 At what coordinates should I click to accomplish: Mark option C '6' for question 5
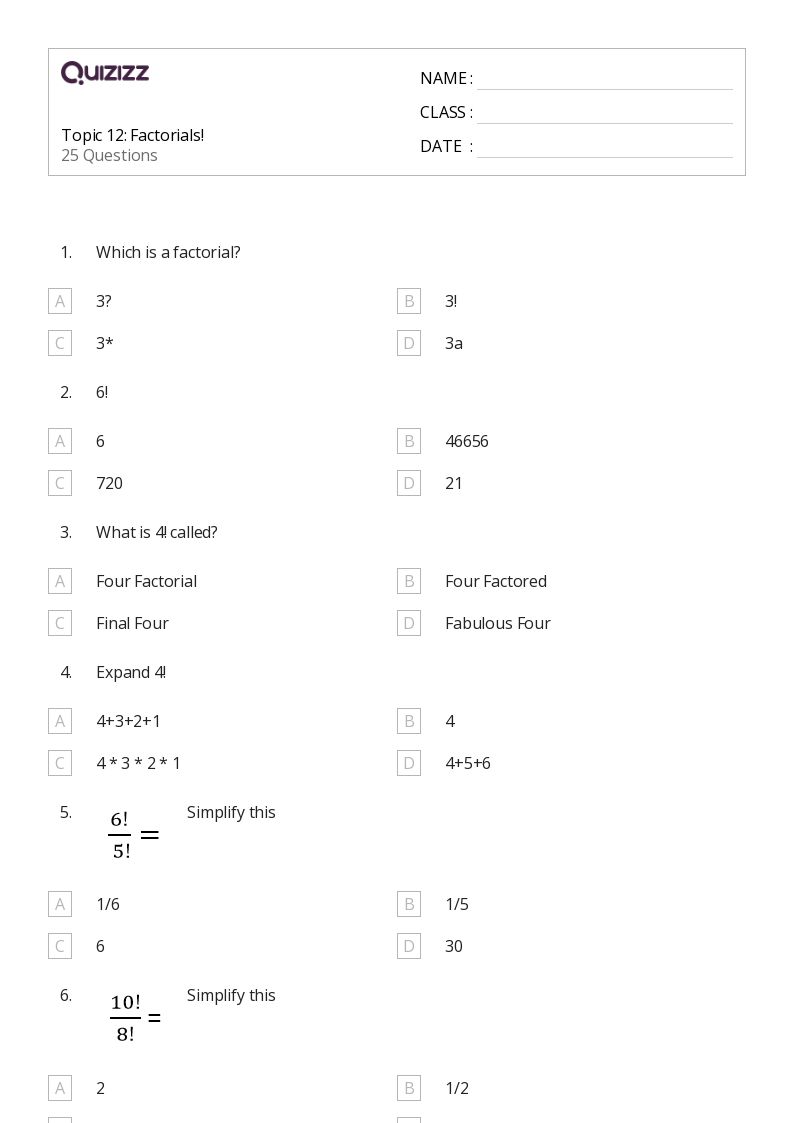[x=60, y=946]
